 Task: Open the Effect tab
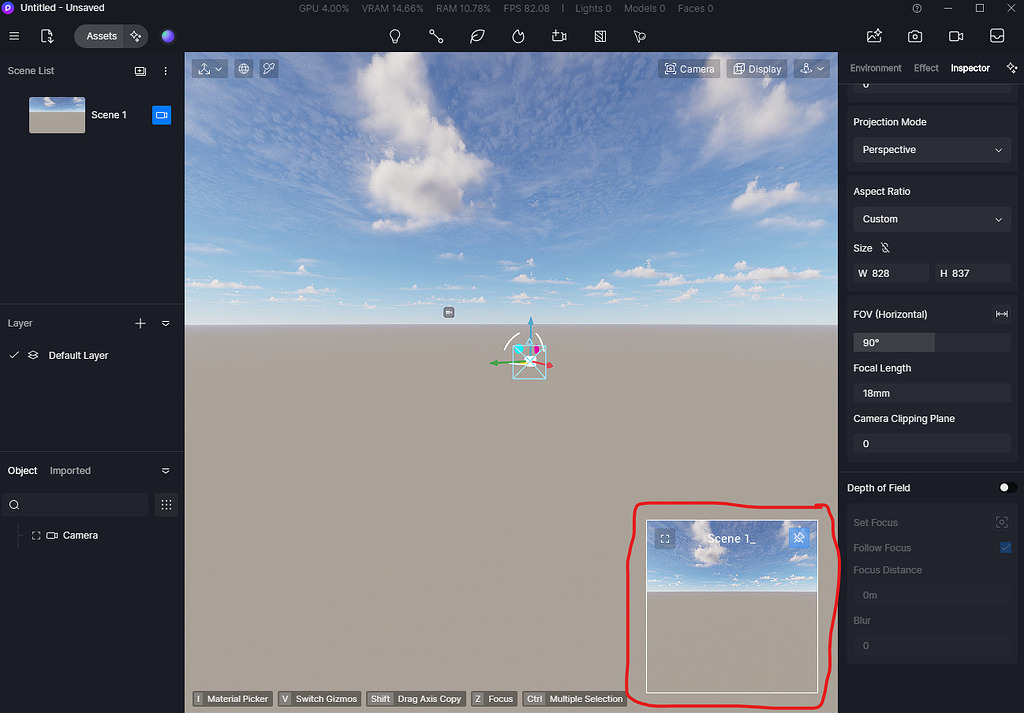926,68
